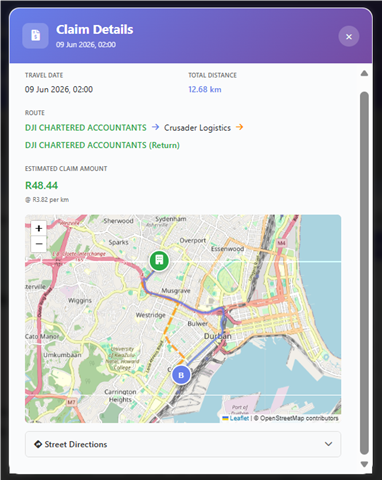Click the scrollbar up arrow
The width and height of the screenshot is (382, 480).
click(x=364, y=73)
